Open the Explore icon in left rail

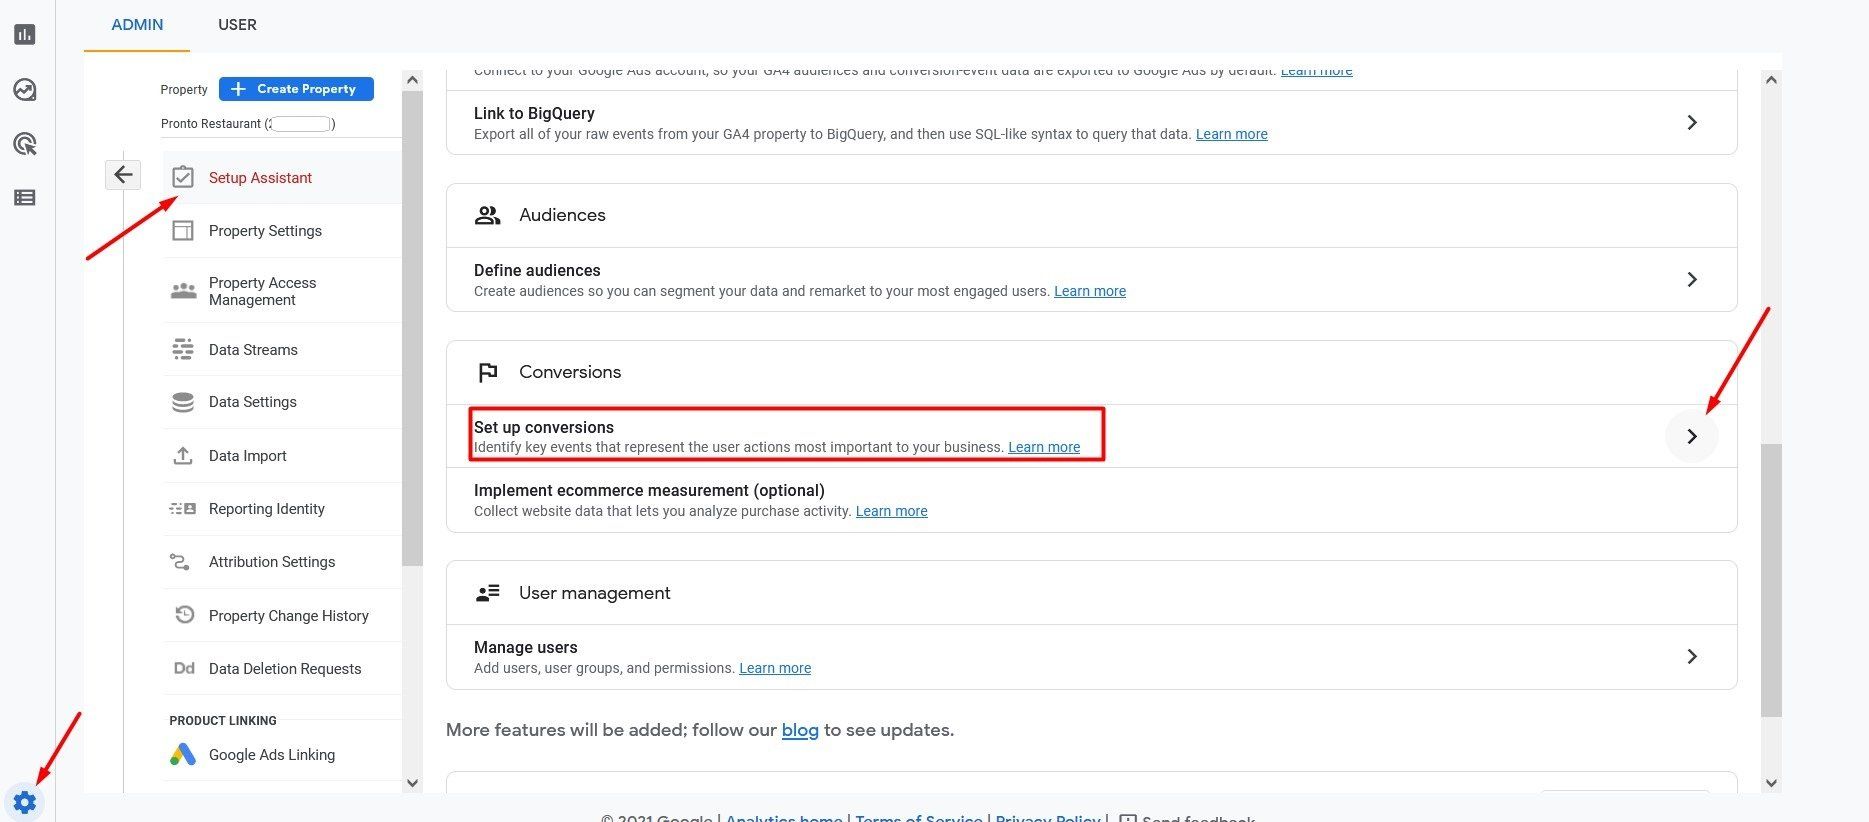pos(25,90)
